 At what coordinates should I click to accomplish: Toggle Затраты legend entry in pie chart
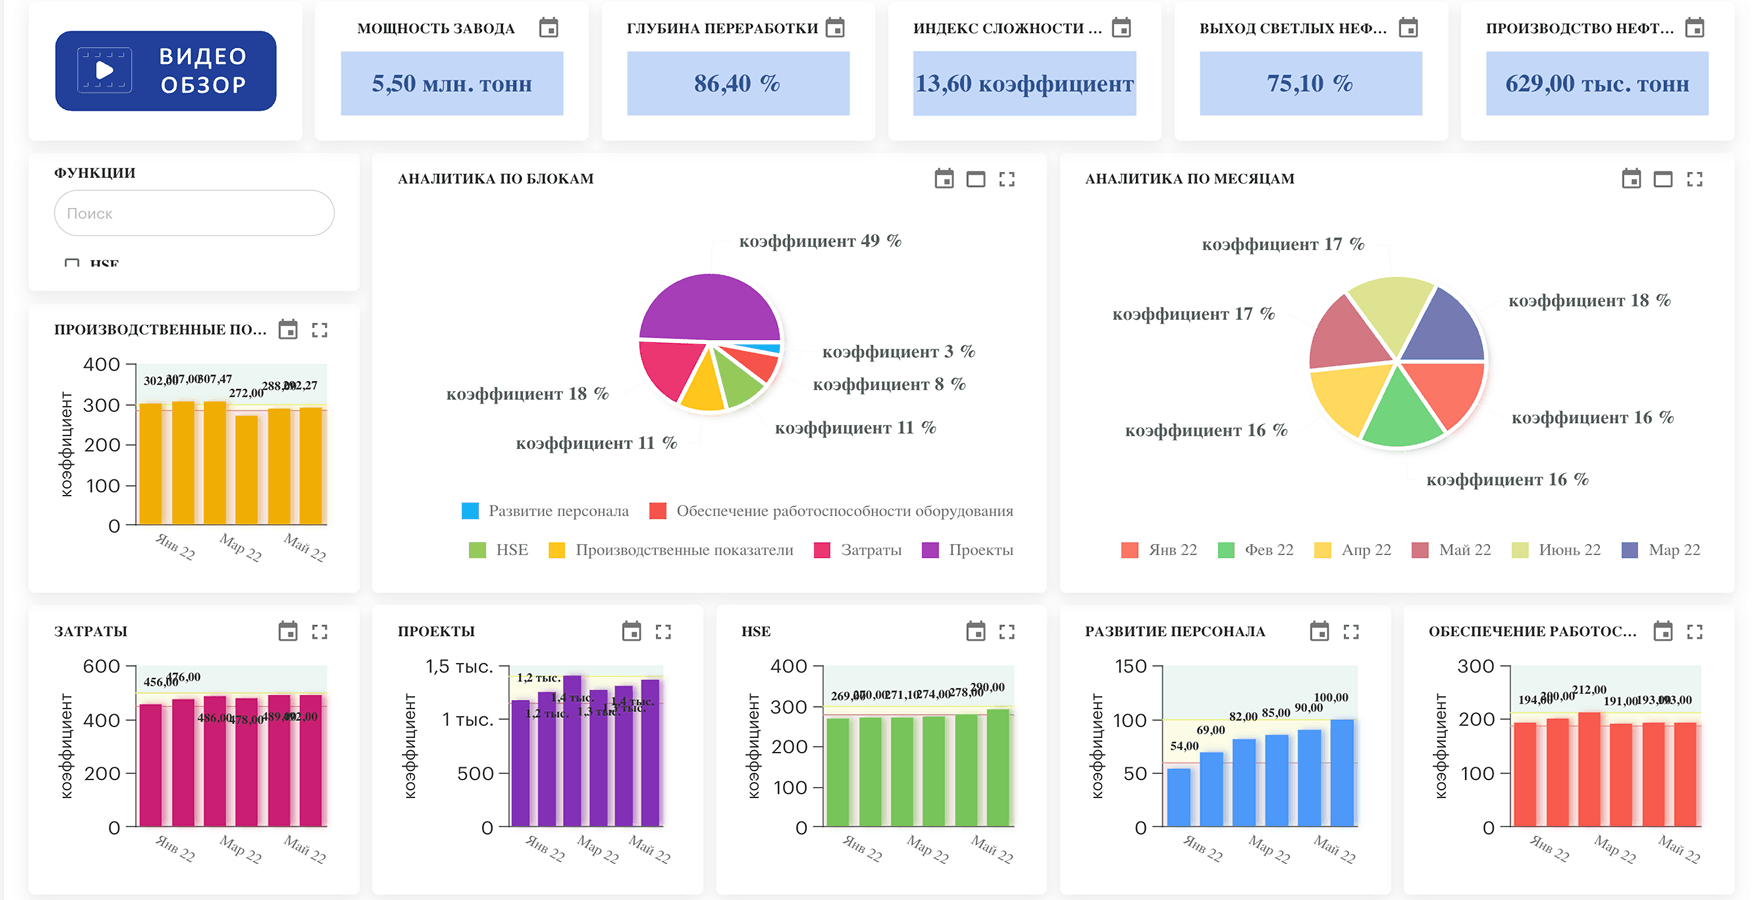858,550
